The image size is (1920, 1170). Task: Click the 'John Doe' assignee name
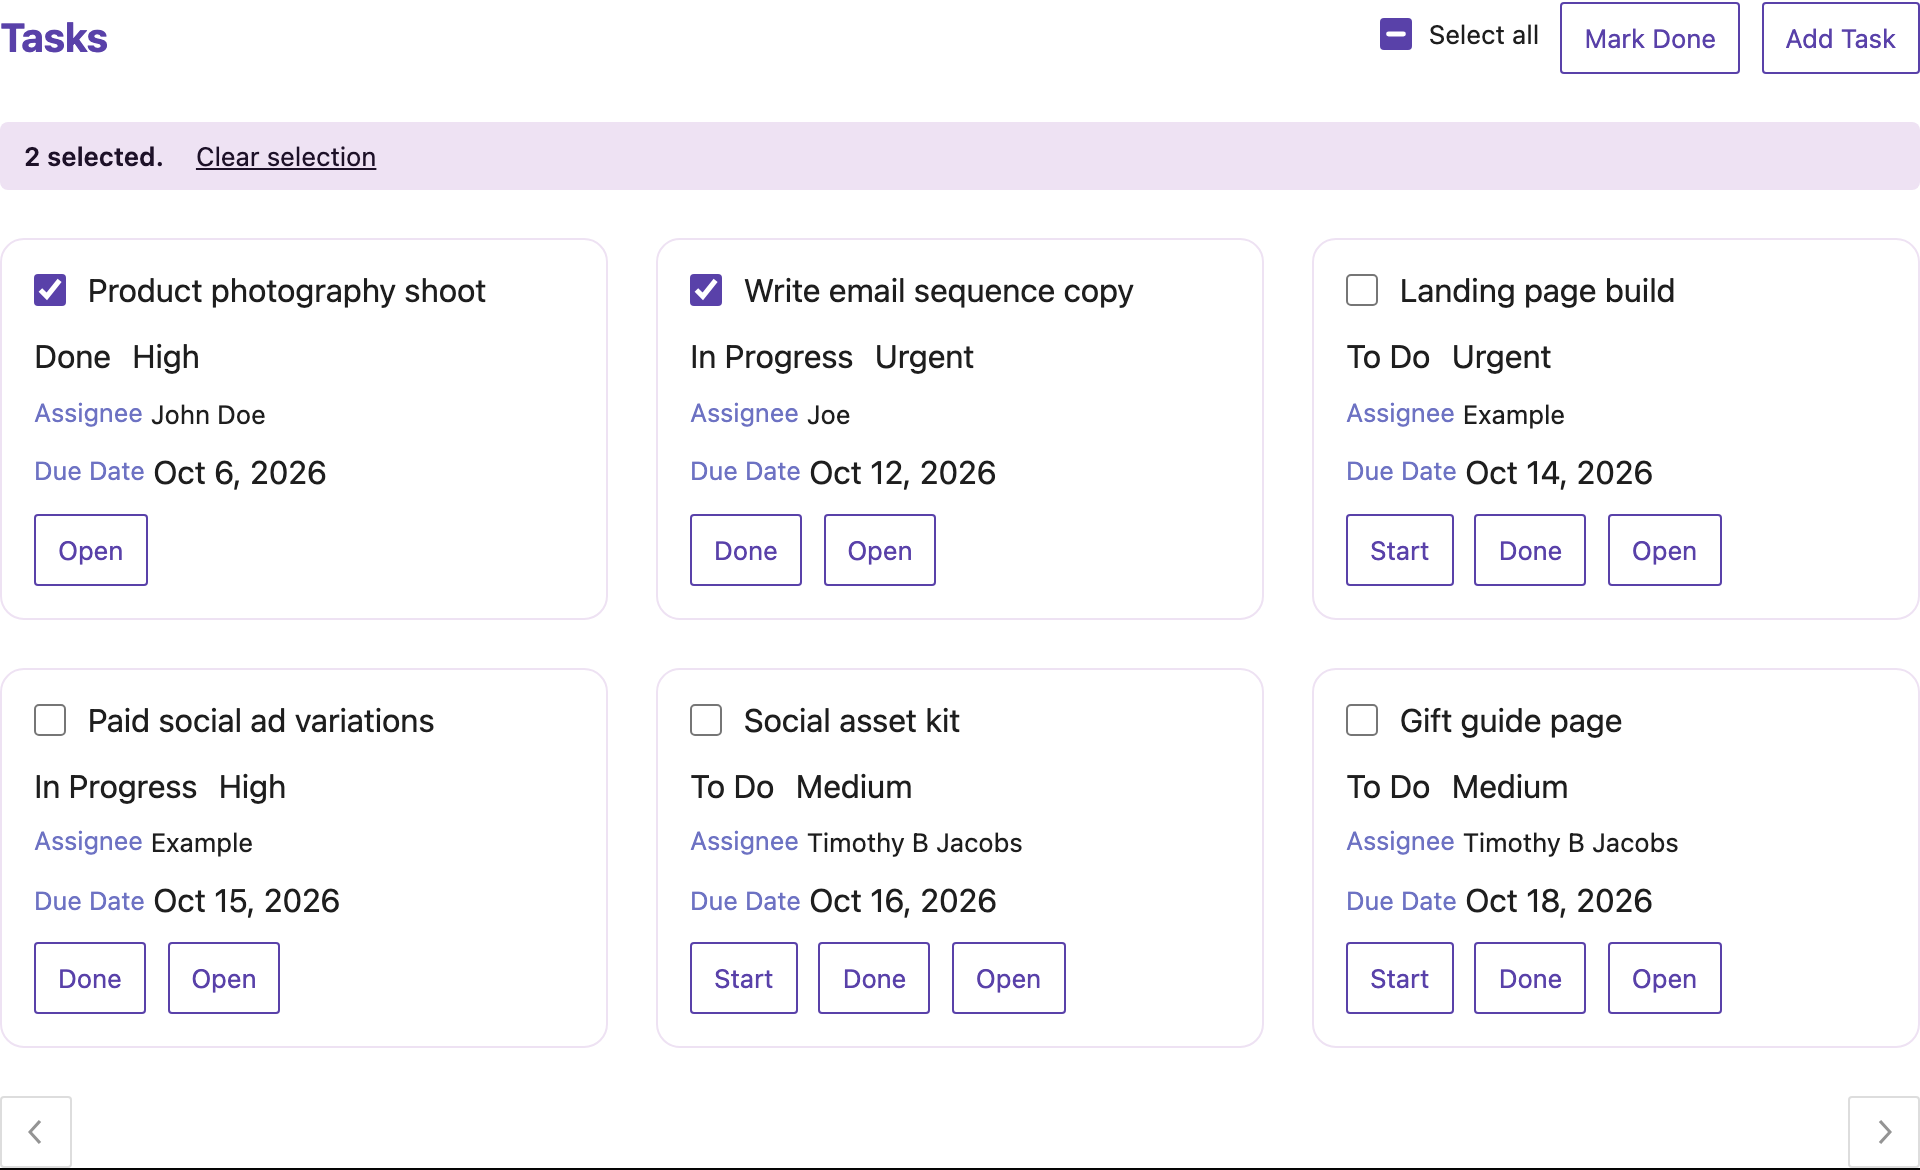pos(208,415)
